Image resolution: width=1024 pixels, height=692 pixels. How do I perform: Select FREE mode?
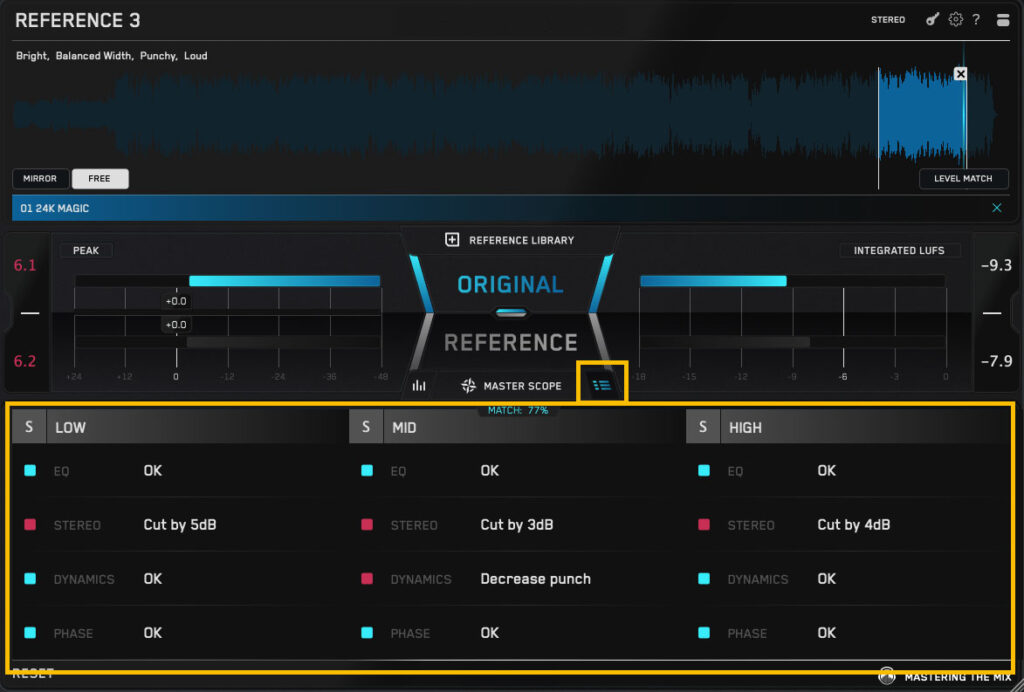[99, 178]
